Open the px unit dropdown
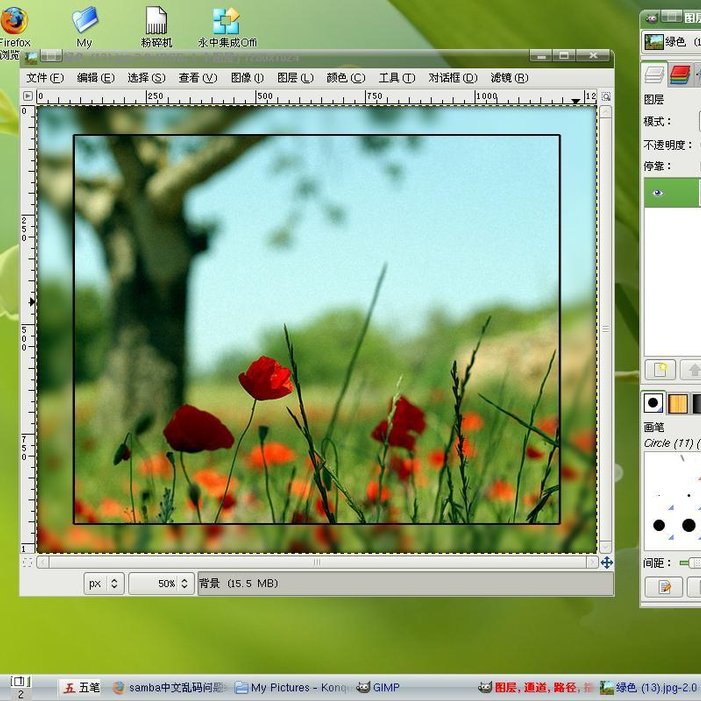 tap(104, 583)
